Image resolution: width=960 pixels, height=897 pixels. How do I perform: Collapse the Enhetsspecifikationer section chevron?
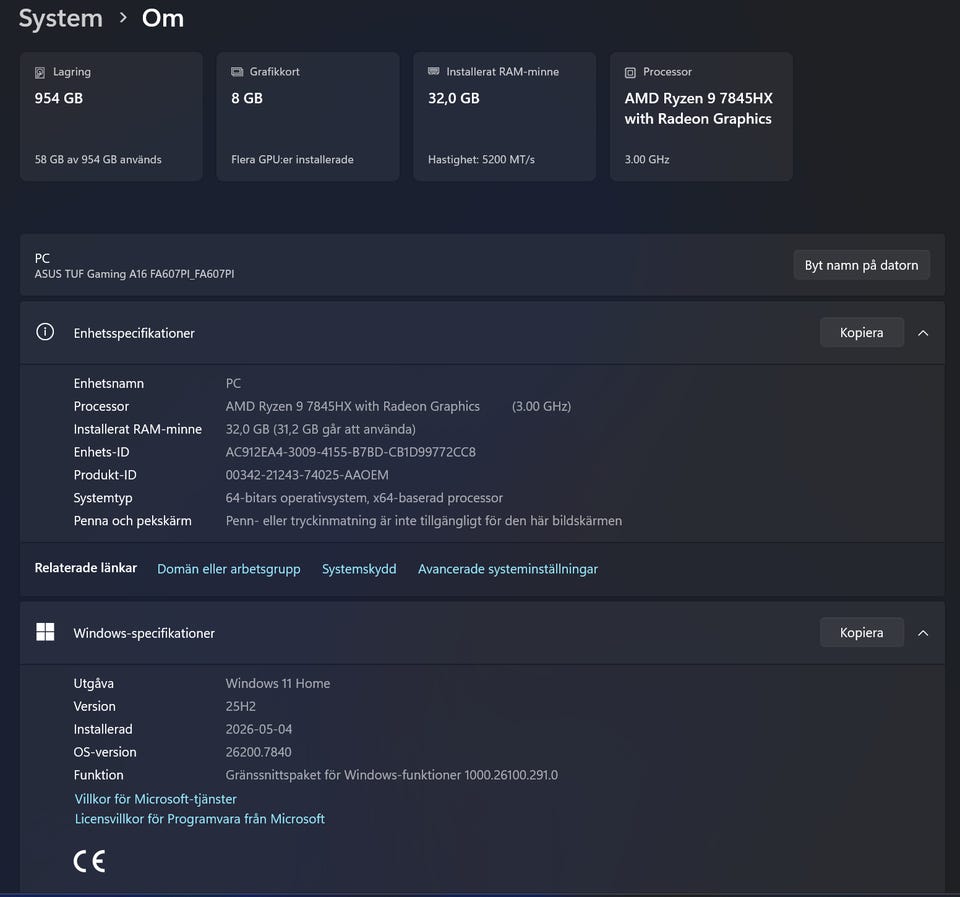[923, 333]
